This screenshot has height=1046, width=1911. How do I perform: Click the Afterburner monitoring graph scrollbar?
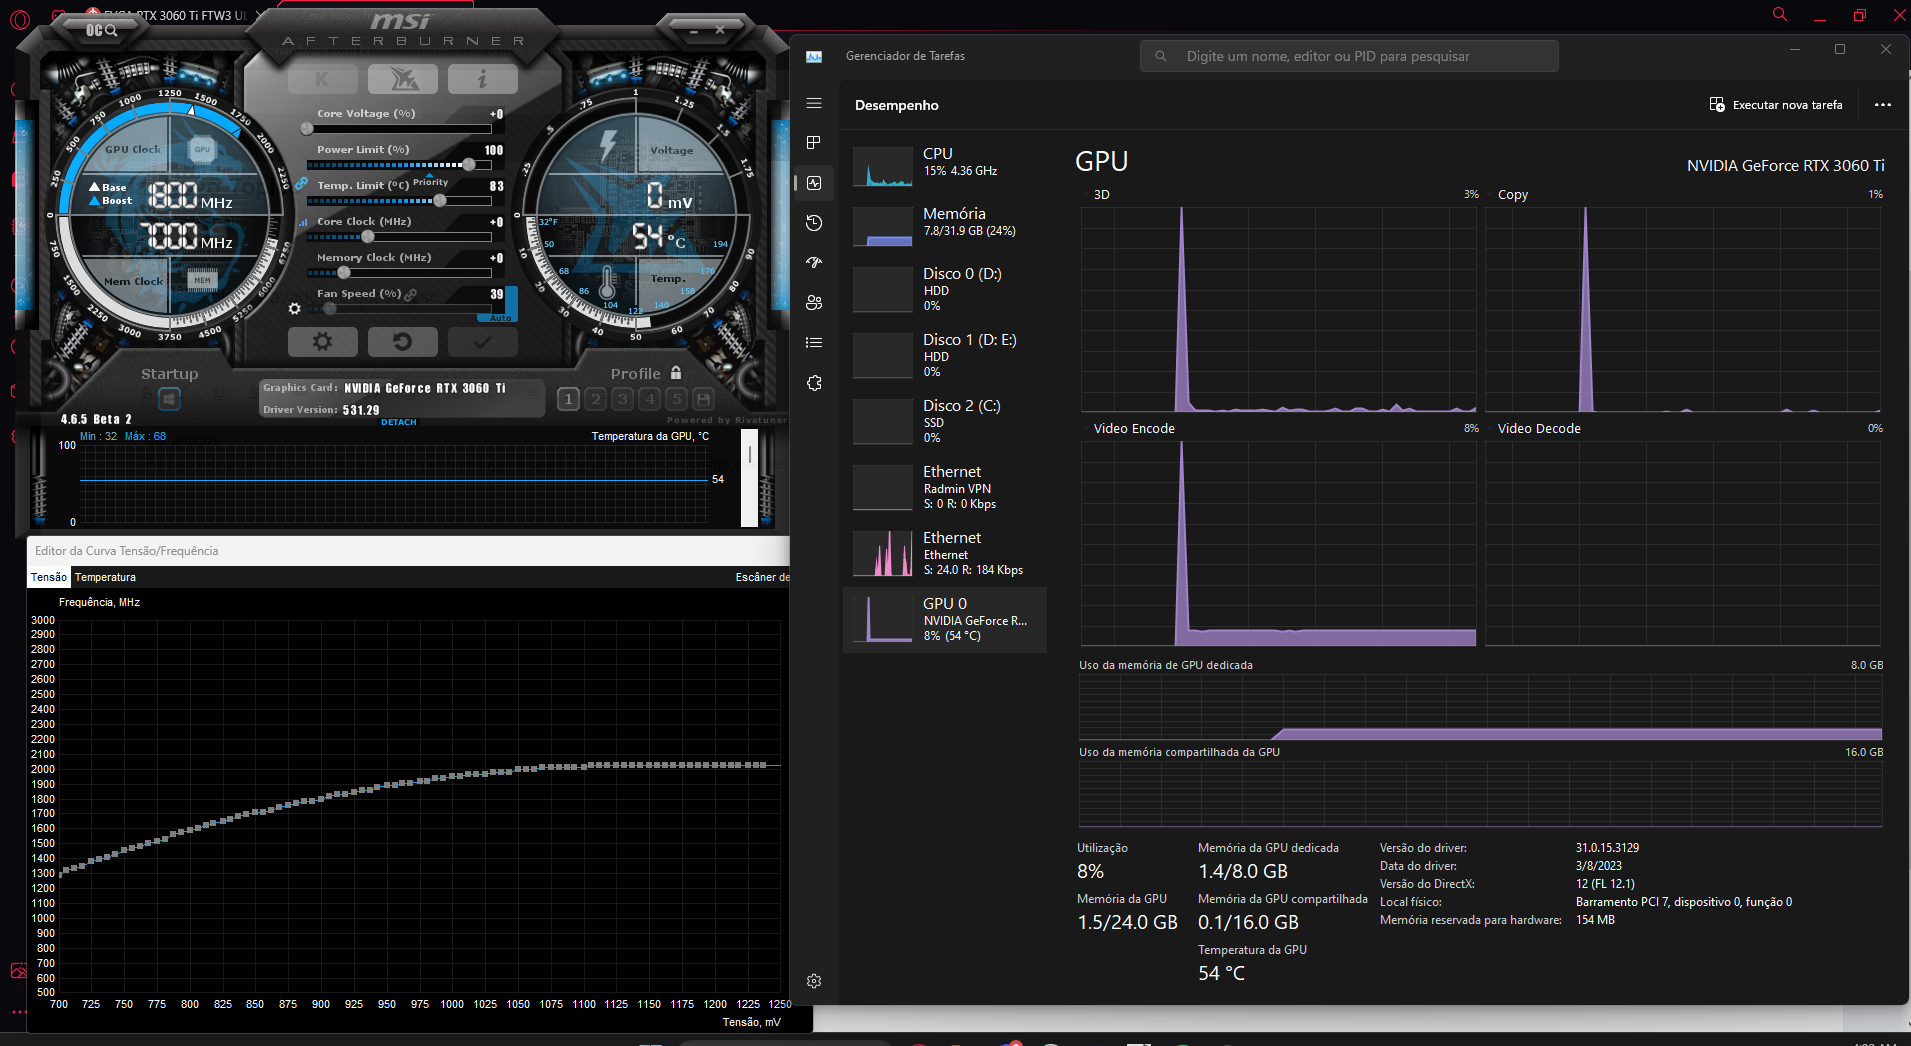(749, 478)
